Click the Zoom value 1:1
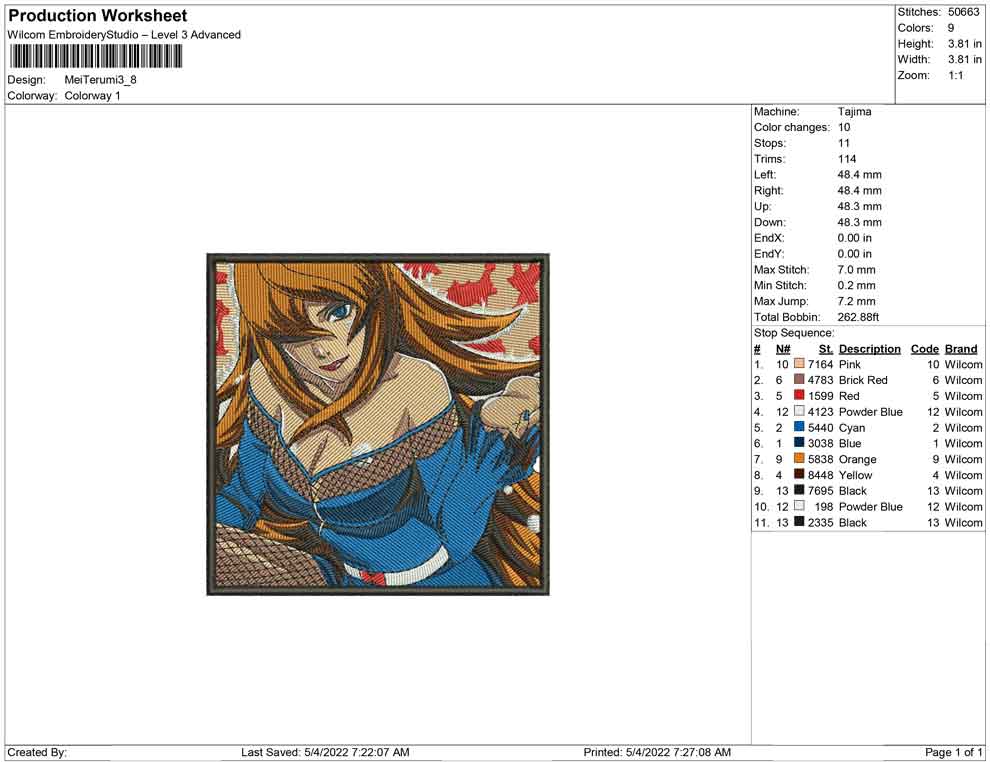990x762 pixels. point(955,75)
